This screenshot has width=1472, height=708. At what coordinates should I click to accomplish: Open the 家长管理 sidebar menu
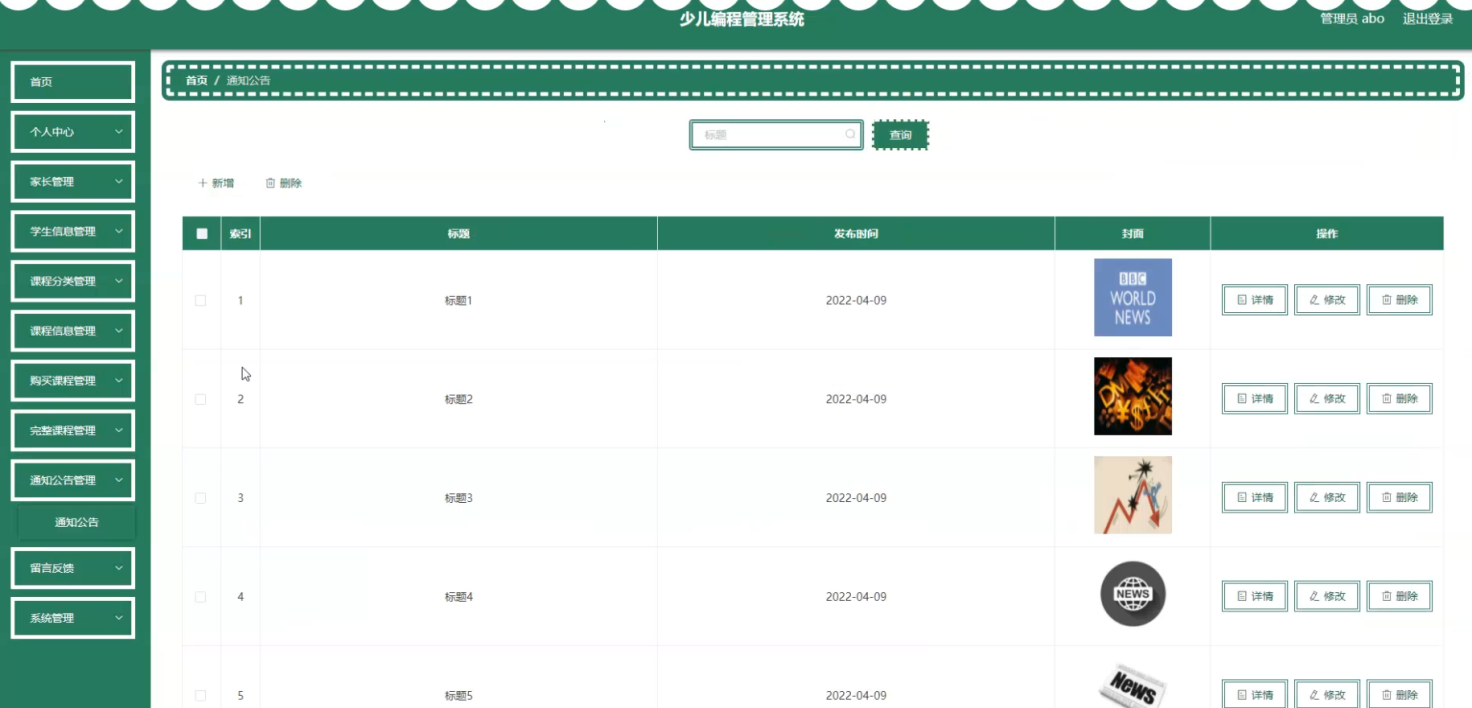[x=72, y=181]
